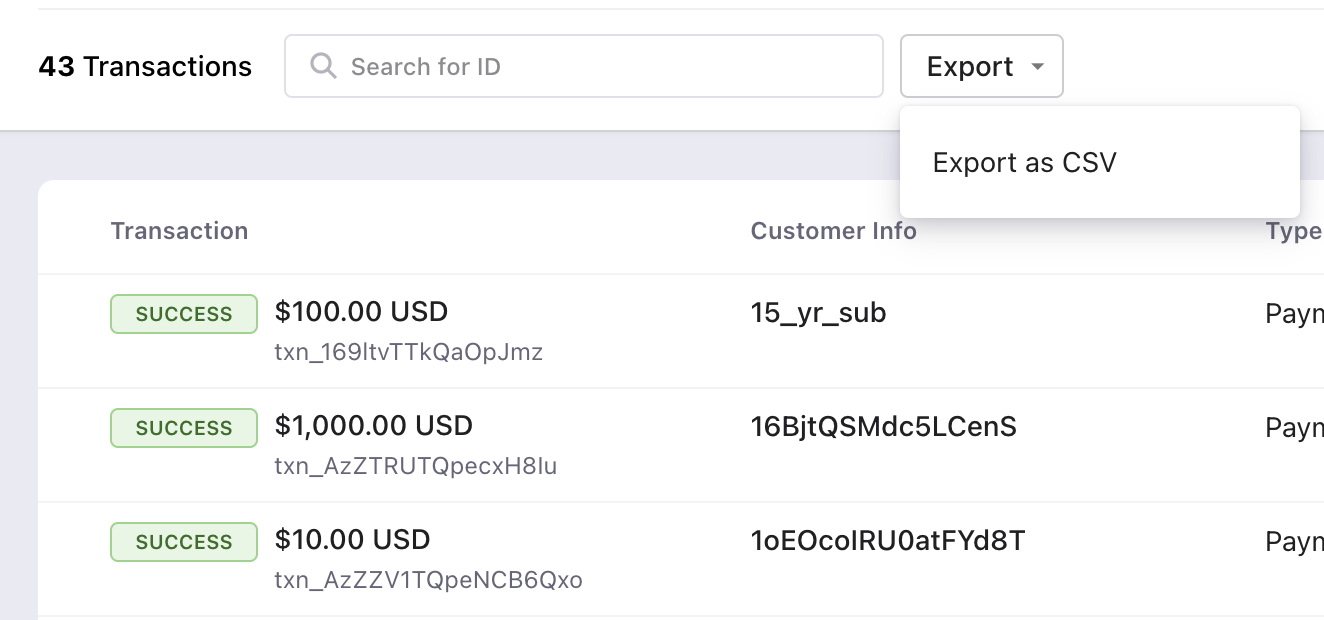Viewport: 1324px width, 620px height.
Task: Click the Transaction column header
Action: point(179,231)
